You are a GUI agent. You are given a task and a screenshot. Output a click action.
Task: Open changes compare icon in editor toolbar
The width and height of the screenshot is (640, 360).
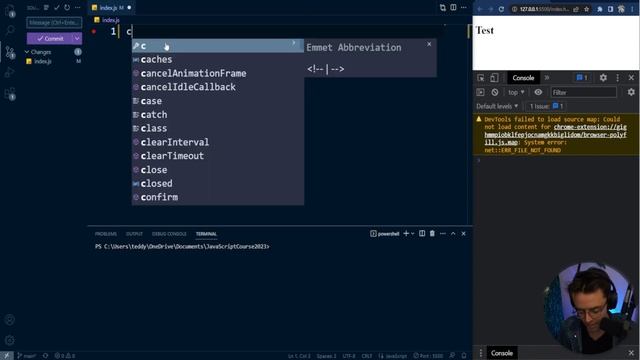point(443,7)
